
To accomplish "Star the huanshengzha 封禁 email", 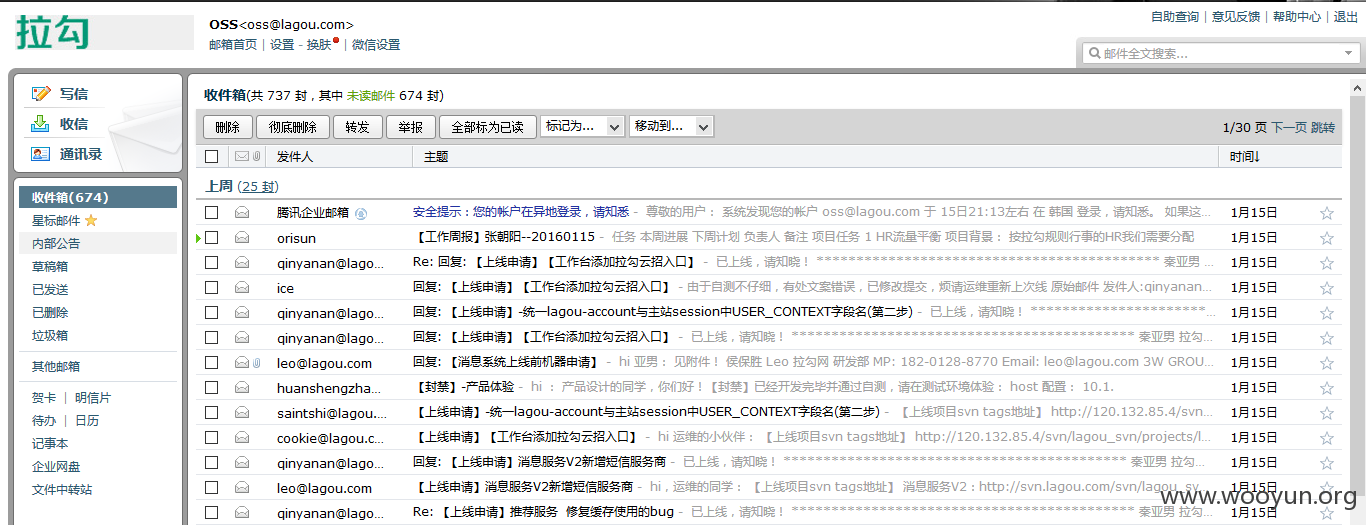I will tap(1327, 388).
